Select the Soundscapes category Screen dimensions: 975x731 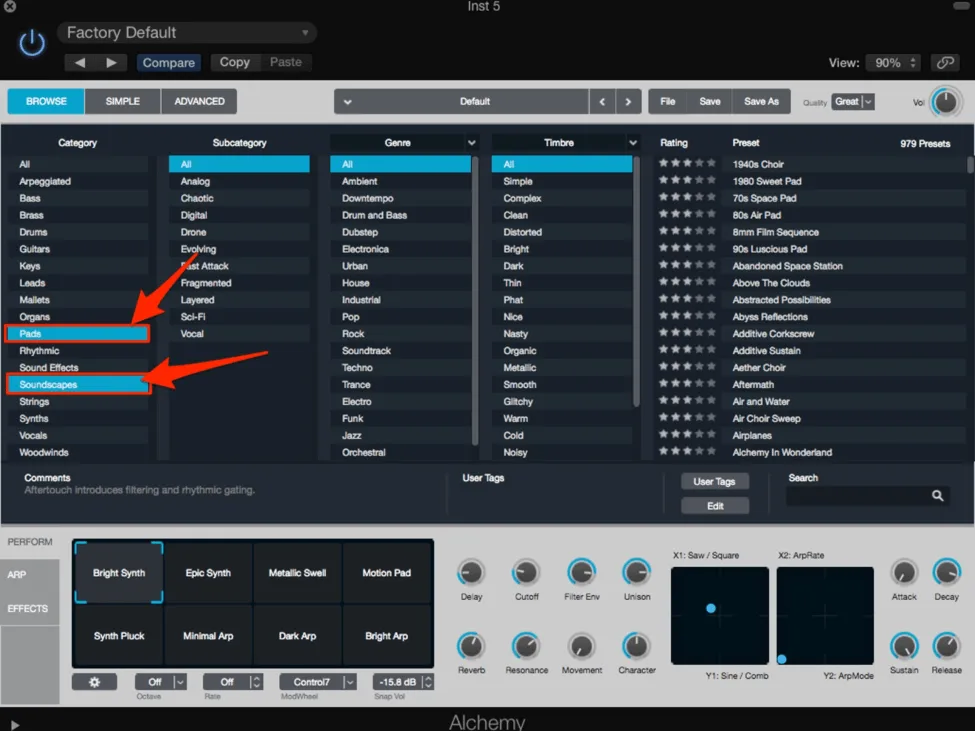click(78, 385)
